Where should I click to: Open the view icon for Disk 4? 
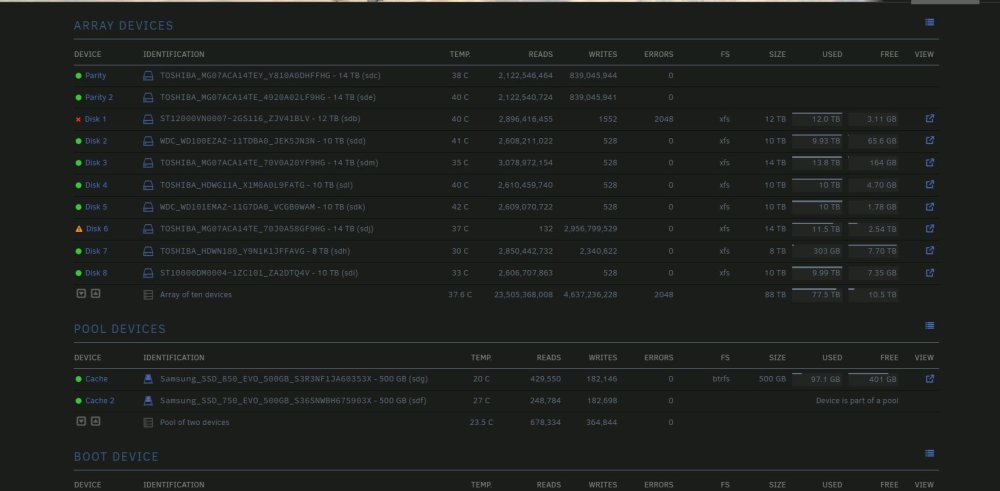[930, 184]
